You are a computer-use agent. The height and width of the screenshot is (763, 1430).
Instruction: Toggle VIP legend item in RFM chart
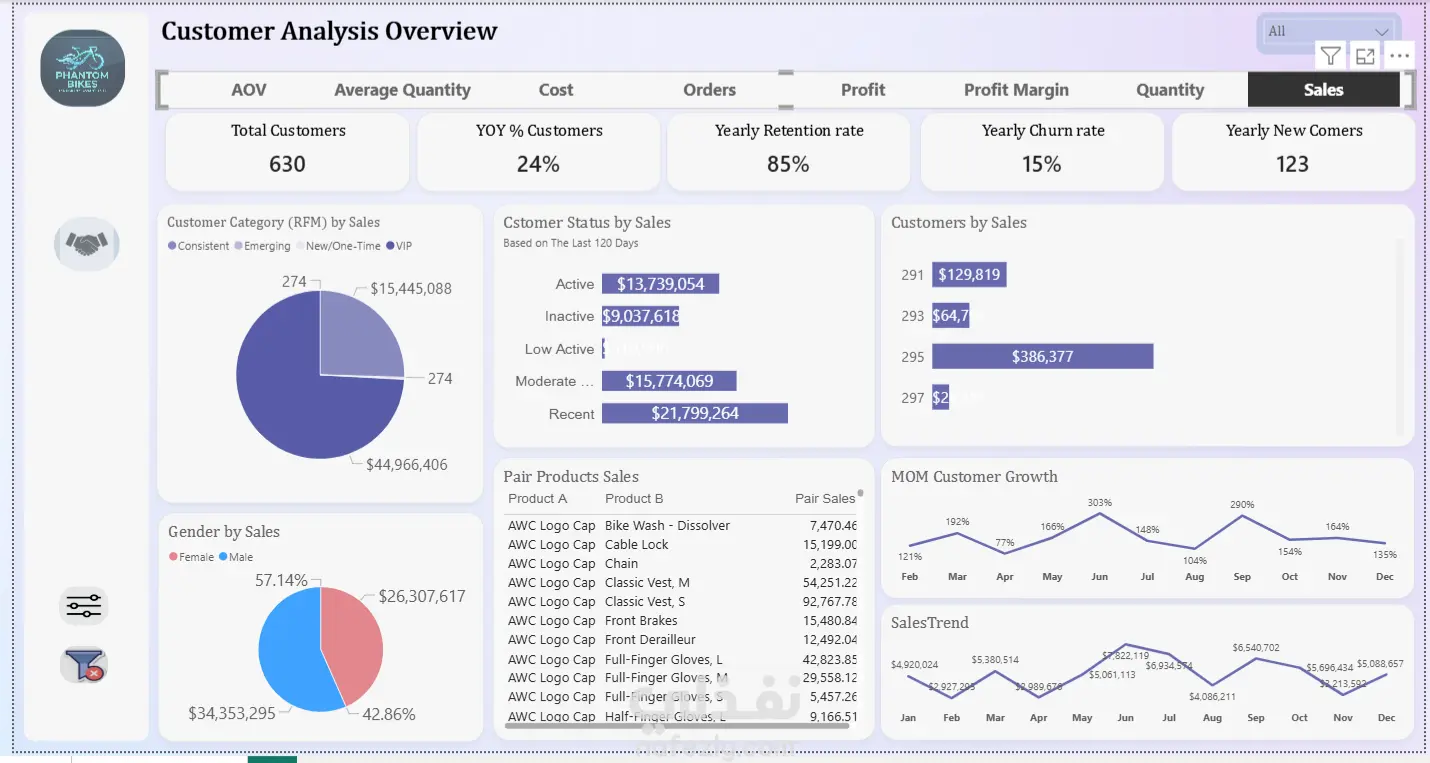(399, 246)
